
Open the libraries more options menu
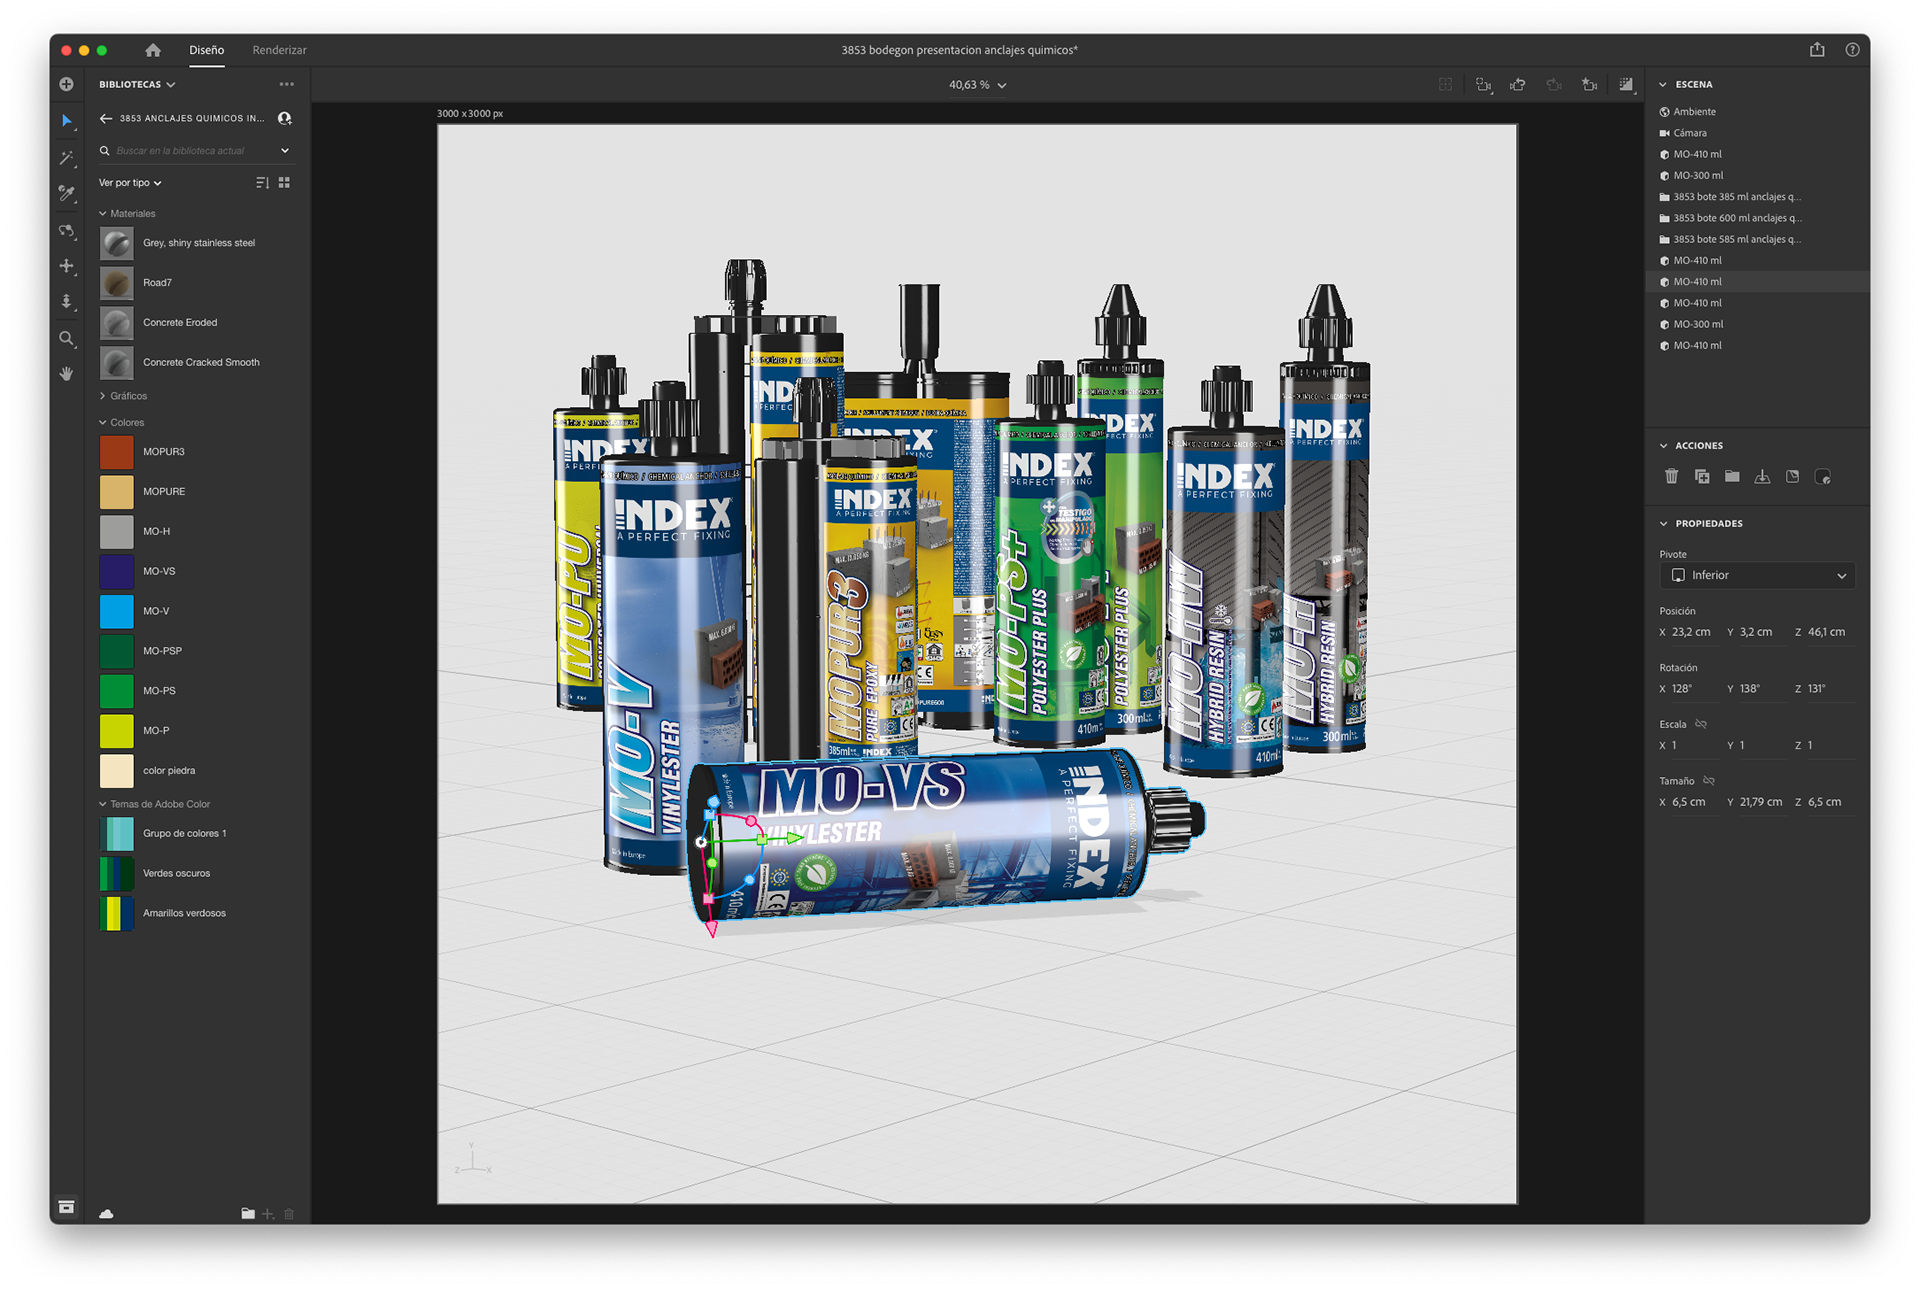(x=287, y=85)
